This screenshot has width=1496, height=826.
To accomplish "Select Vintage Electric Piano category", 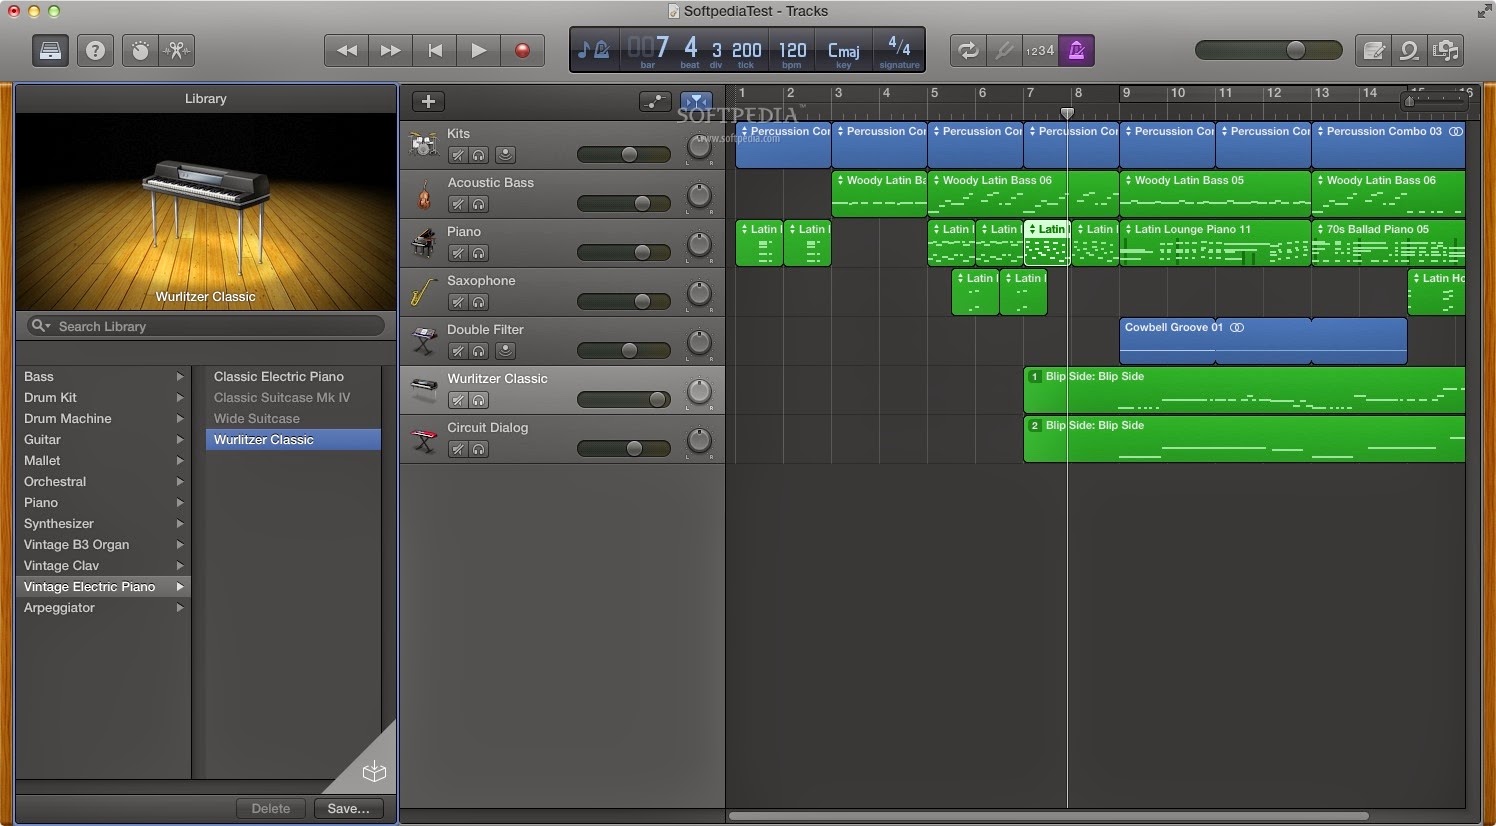I will pyautogui.click(x=103, y=587).
